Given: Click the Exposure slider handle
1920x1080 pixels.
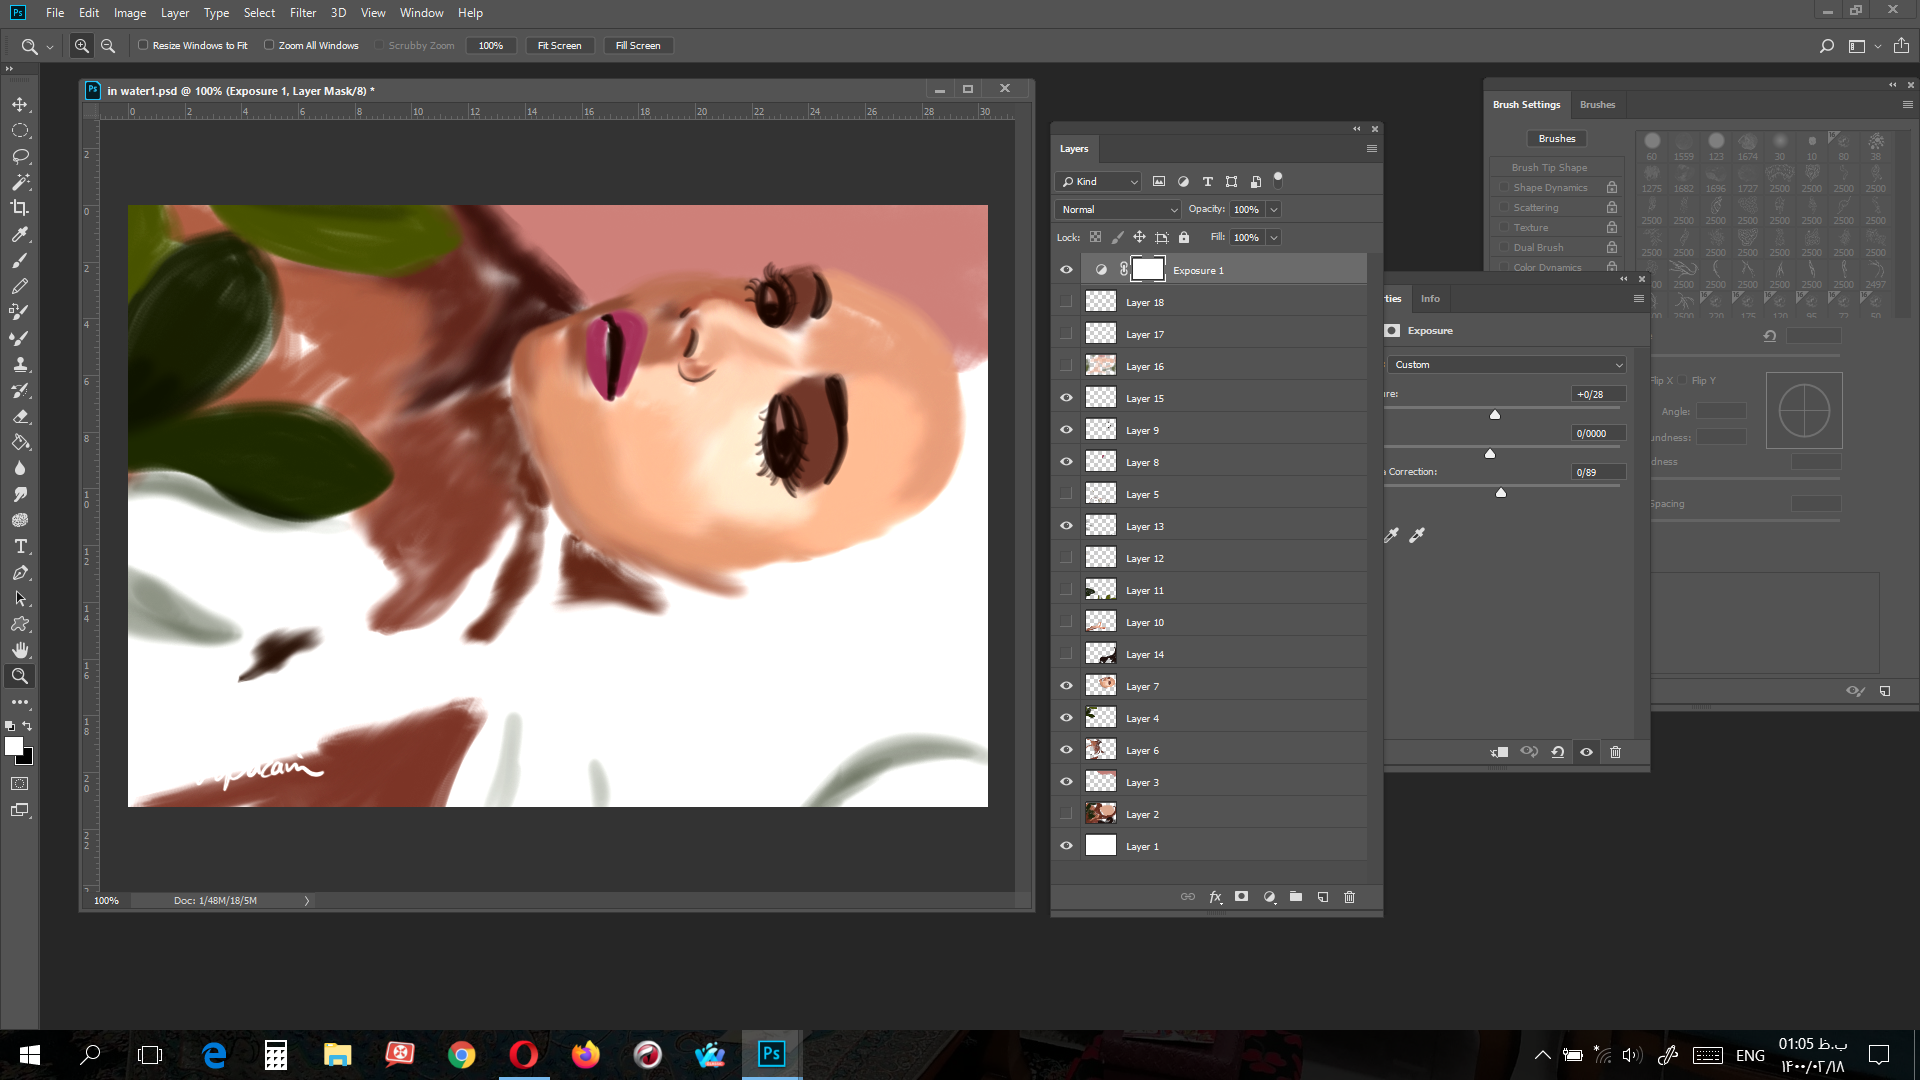Looking at the screenshot, I should coord(1495,414).
